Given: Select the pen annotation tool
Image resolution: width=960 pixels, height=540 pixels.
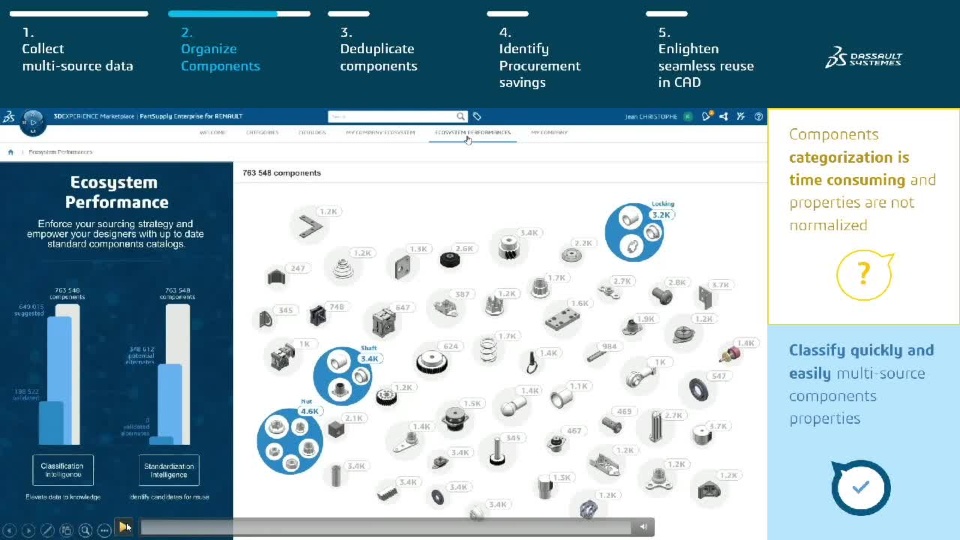Looking at the screenshot, I should coord(47,530).
